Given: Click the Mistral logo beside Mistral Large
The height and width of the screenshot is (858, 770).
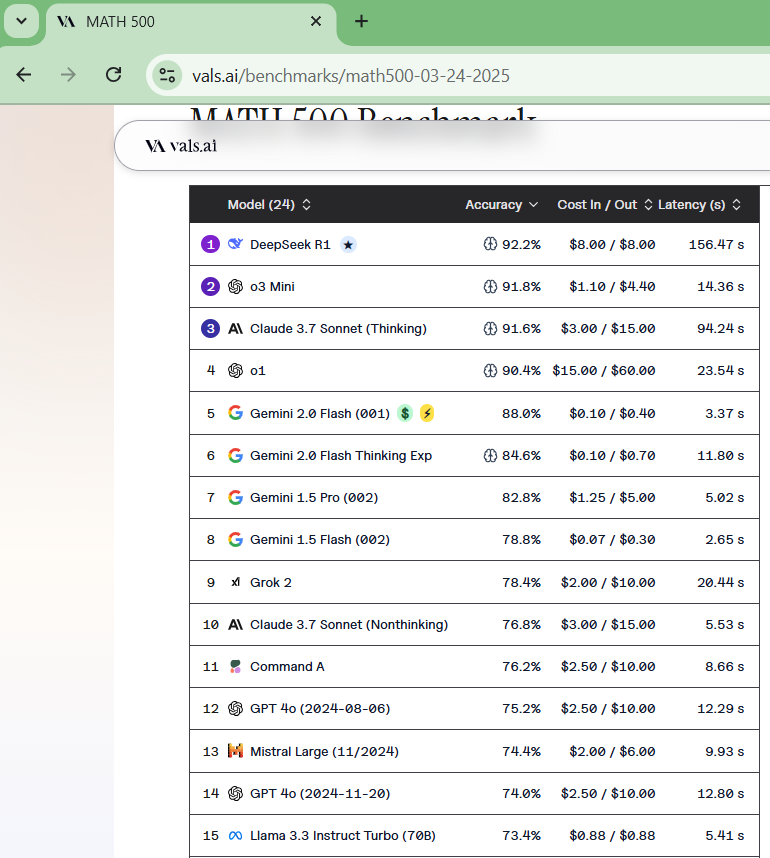Looking at the screenshot, I should (x=235, y=751).
